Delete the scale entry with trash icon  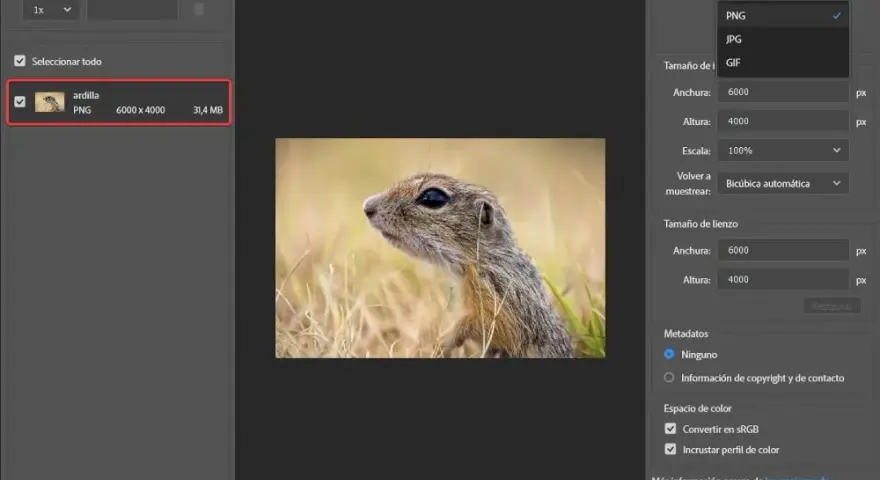click(199, 9)
